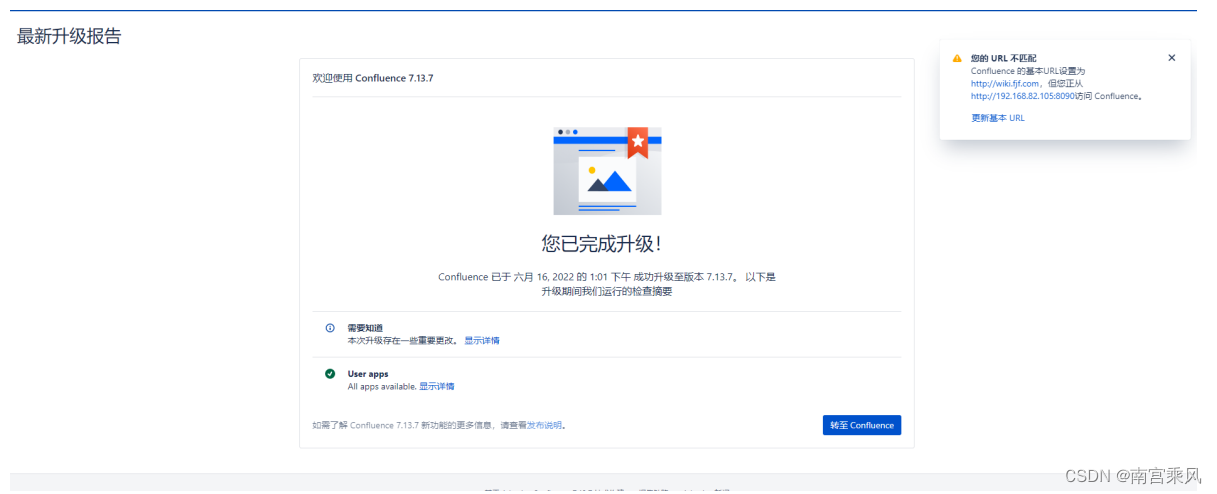Click the yellow warning triangle icon

957,58
